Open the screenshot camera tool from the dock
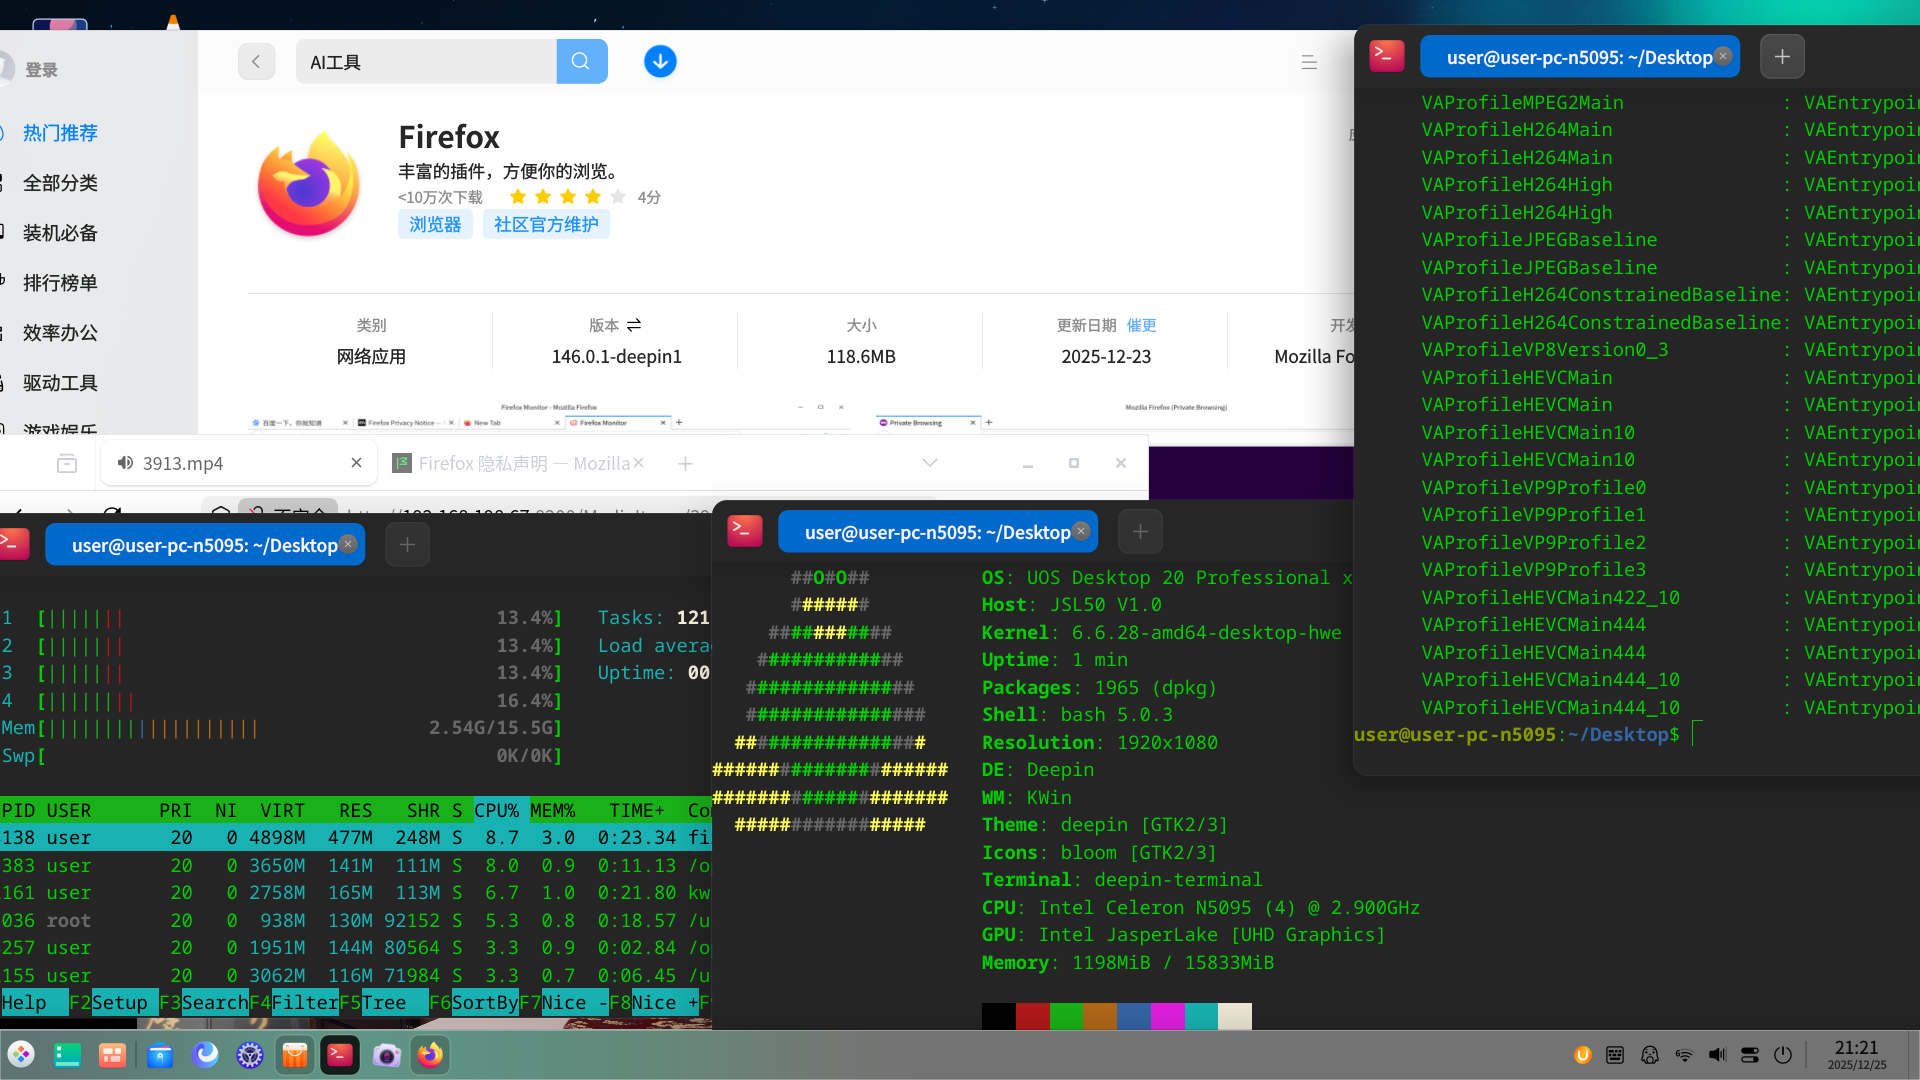The image size is (1920, 1080). coord(387,1054)
